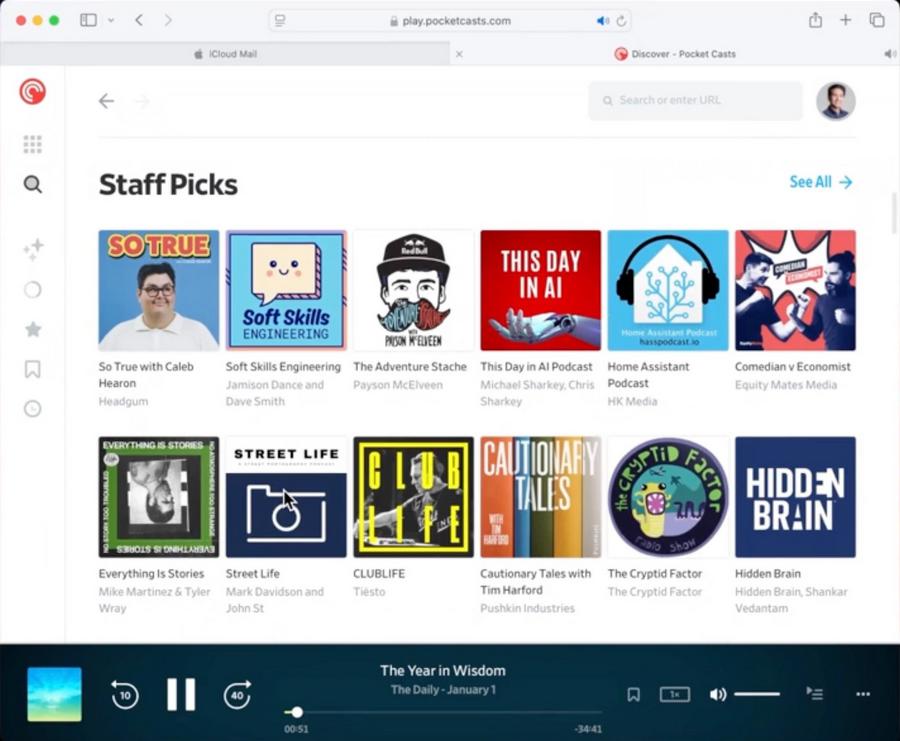Switch to the iCloud Mail tab
The image size is (900, 741).
[225, 54]
